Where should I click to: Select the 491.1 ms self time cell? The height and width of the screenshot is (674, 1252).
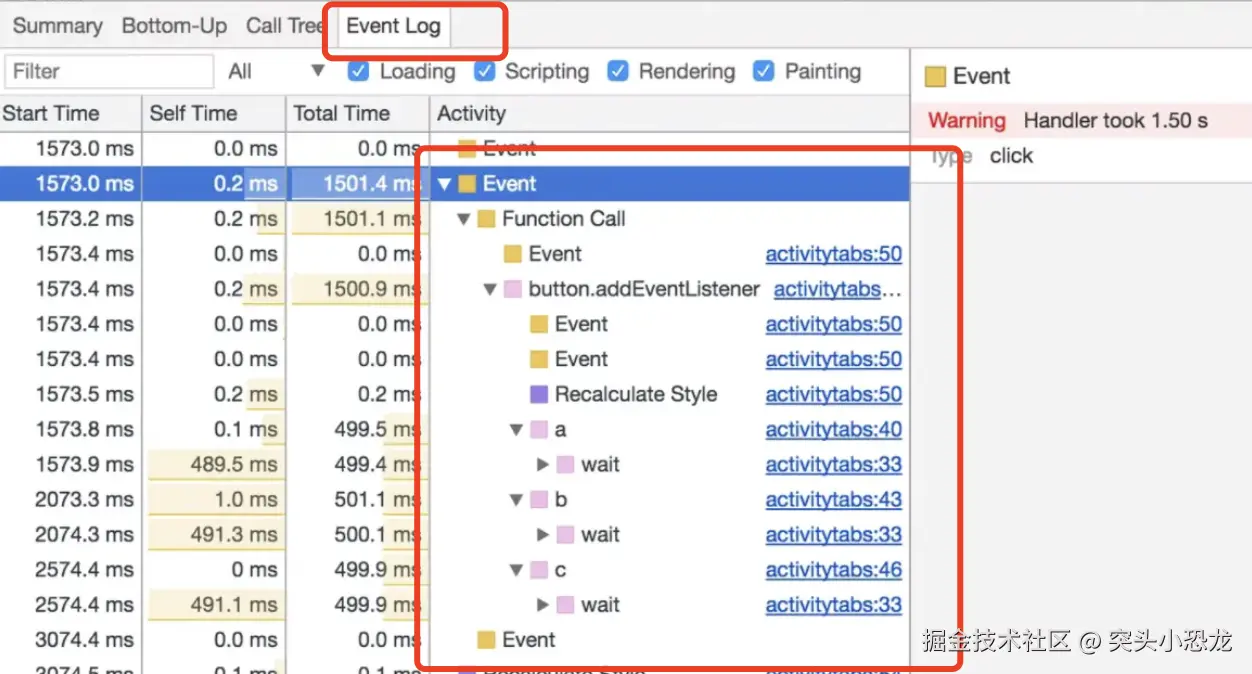[214, 605]
